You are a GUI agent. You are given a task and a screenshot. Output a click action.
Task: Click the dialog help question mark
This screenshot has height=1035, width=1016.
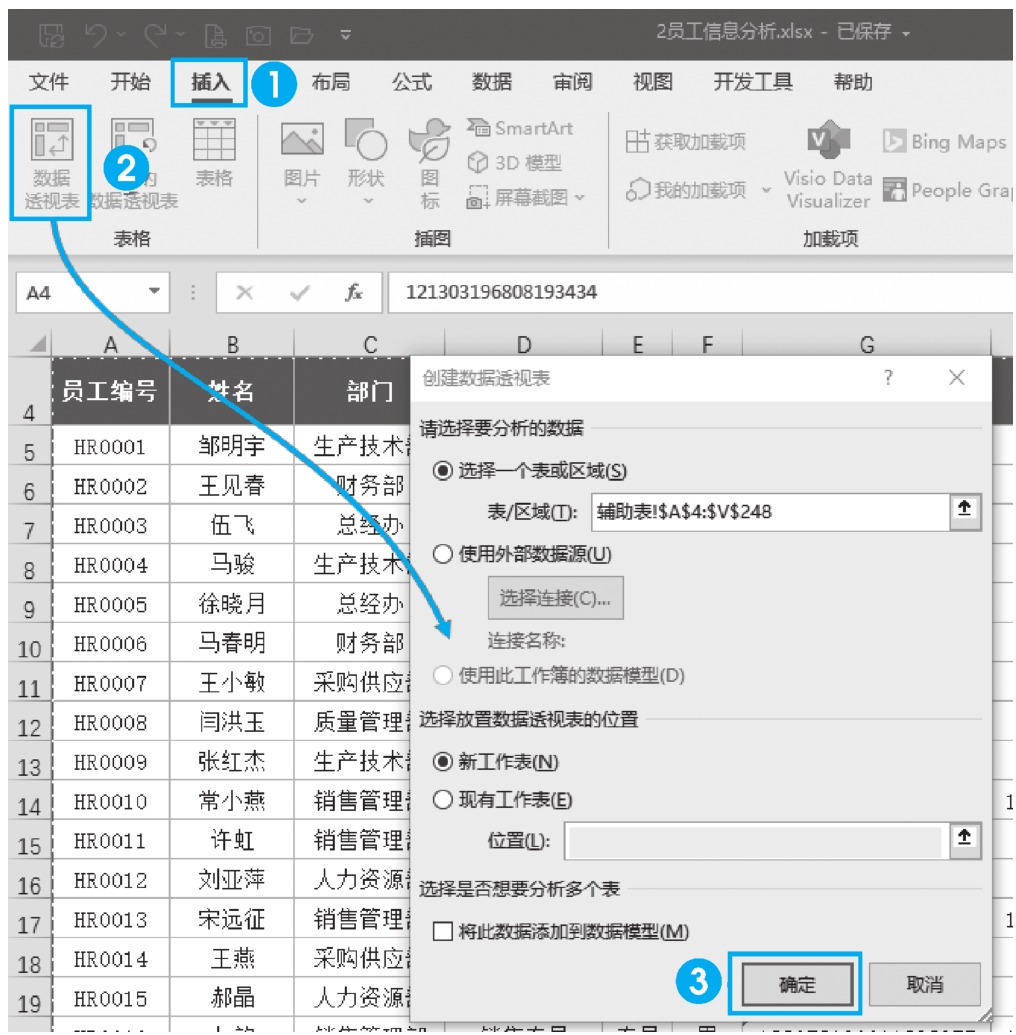(888, 378)
